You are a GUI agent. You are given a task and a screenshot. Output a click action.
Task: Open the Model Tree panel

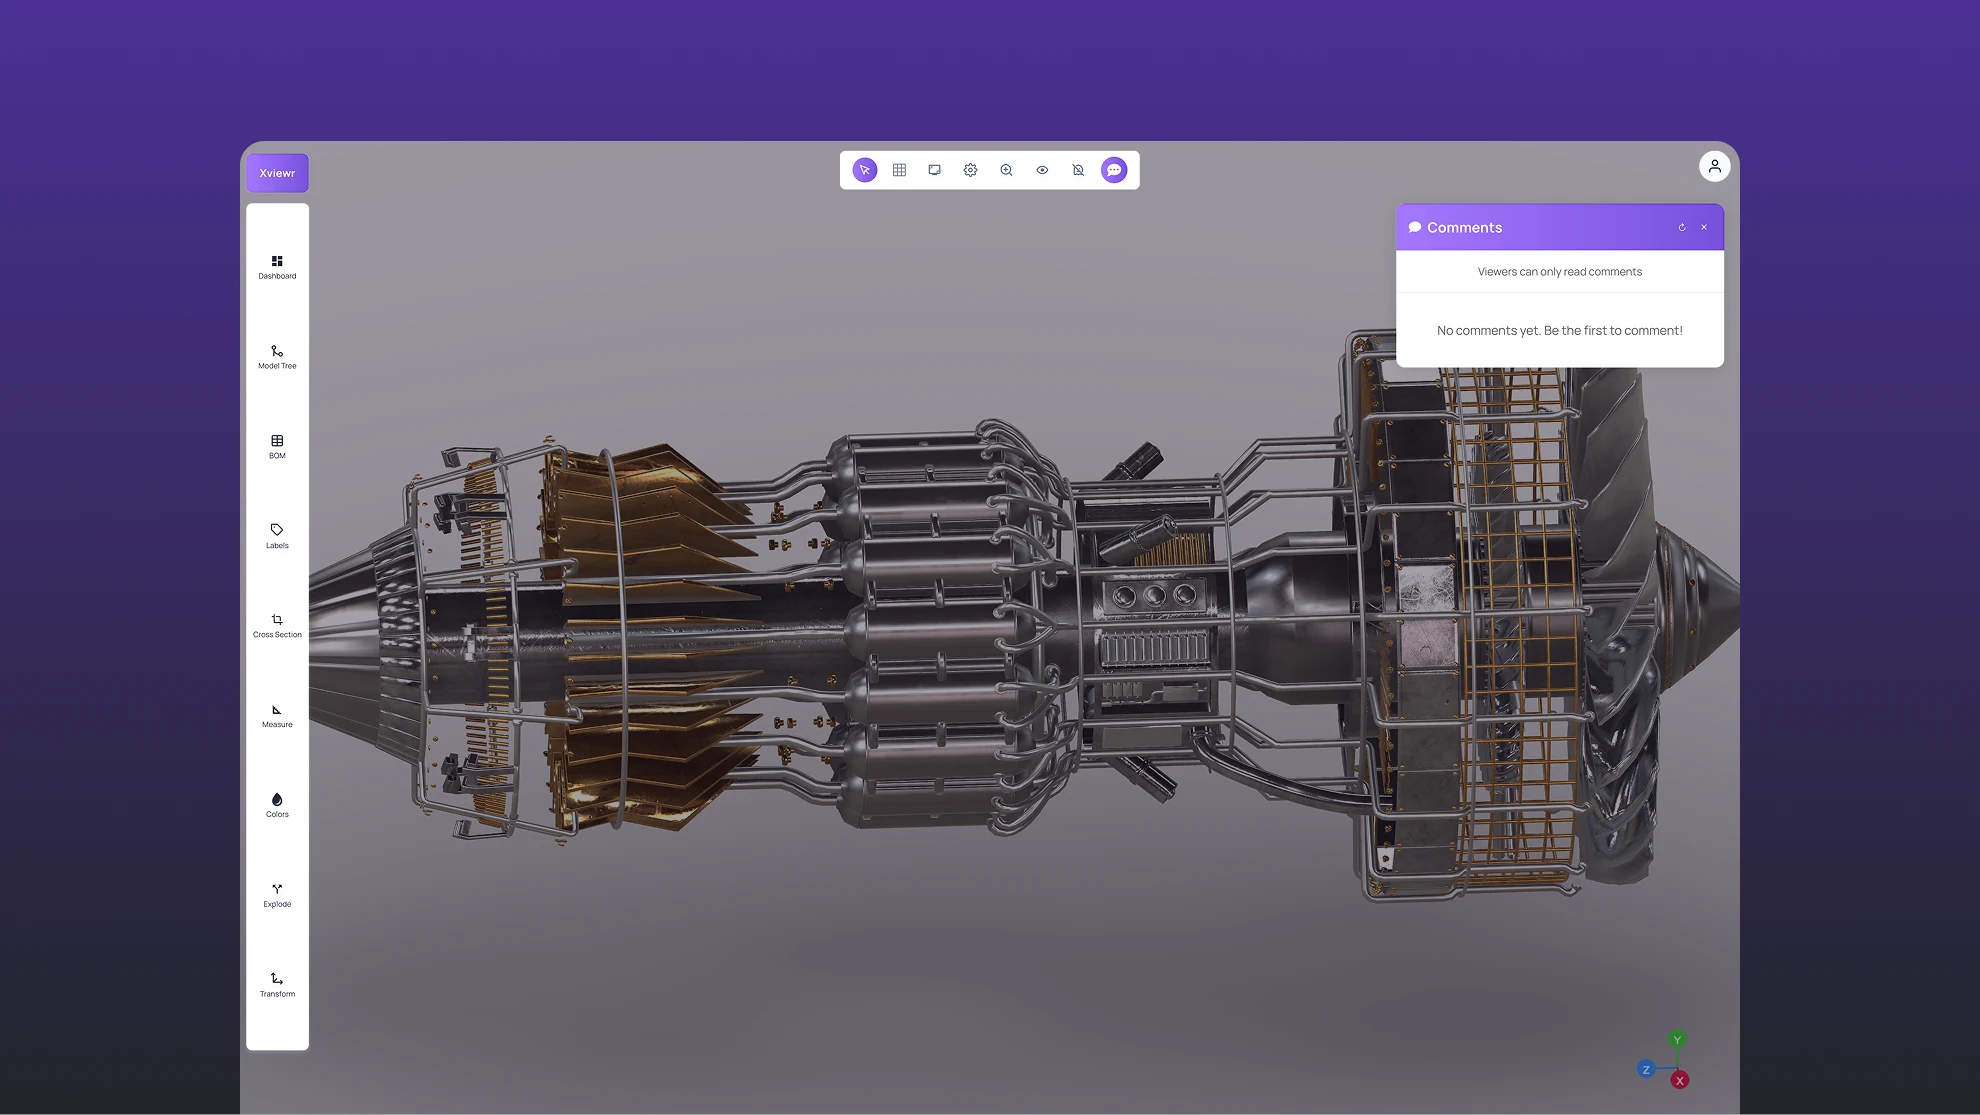277,357
